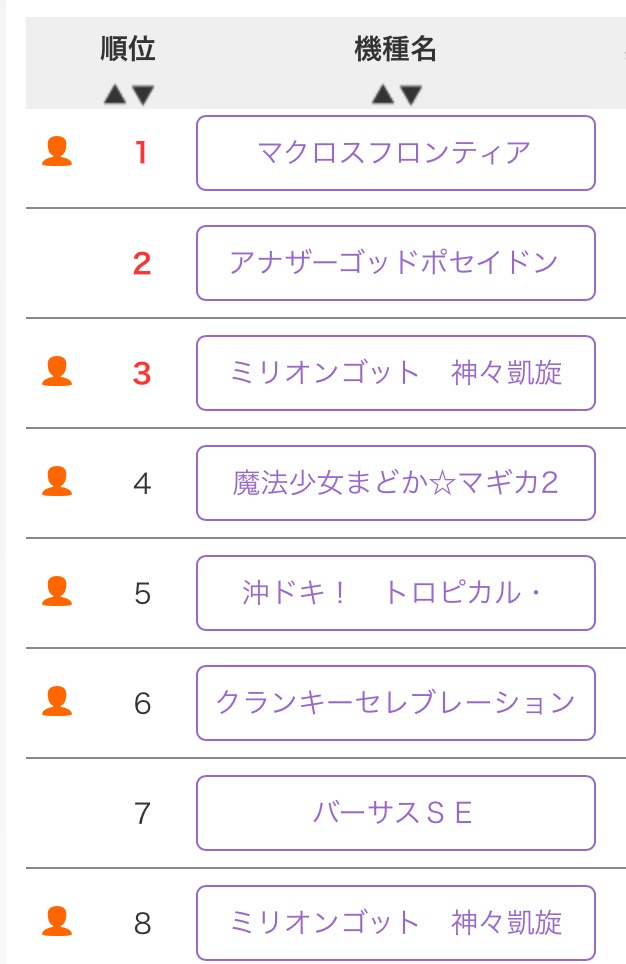Sort 順位 column descending with down arrow
This screenshot has height=964, width=626.
point(143,95)
